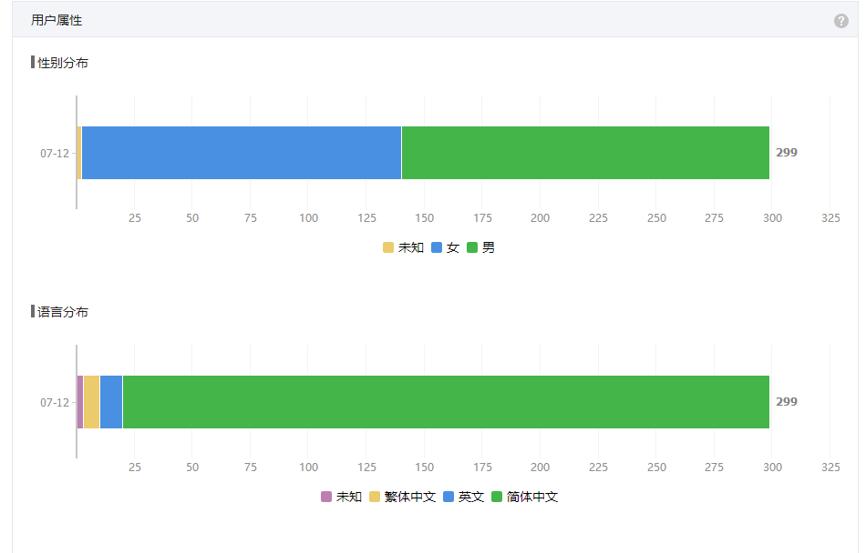Toggle the 简体中文 legend item
This screenshot has height=553, width=866.
(x=525, y=496)
